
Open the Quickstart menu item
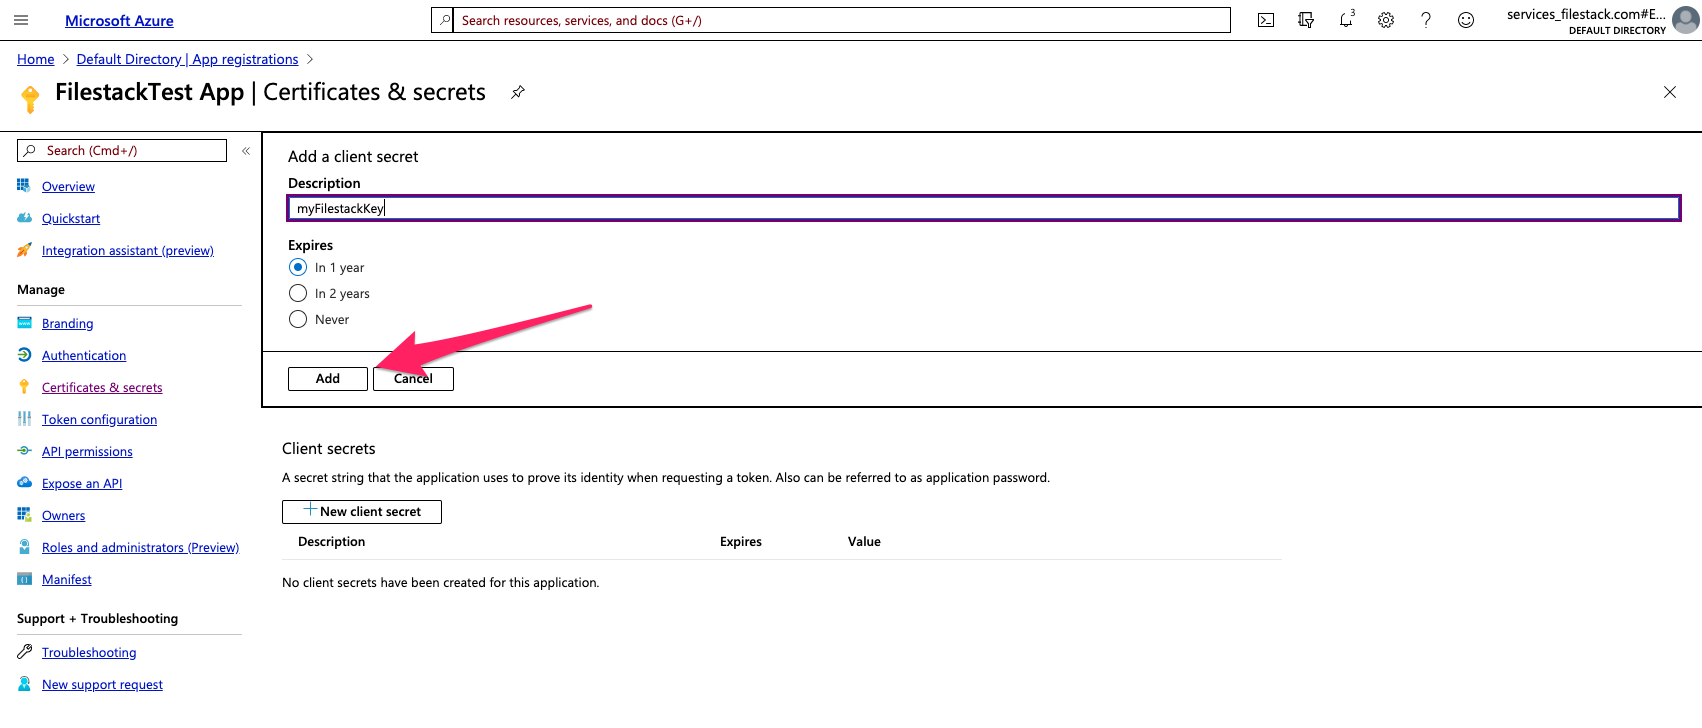click(71, 219)
